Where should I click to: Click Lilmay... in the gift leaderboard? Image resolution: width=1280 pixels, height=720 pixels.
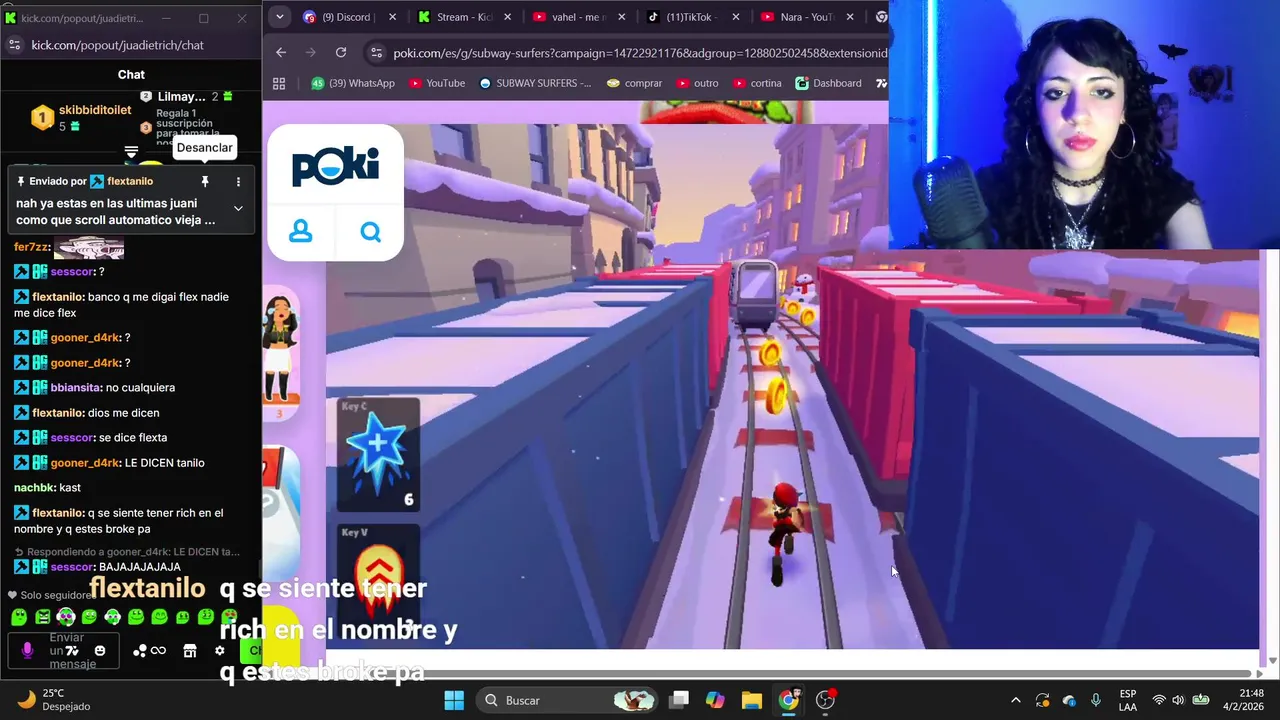182,97
